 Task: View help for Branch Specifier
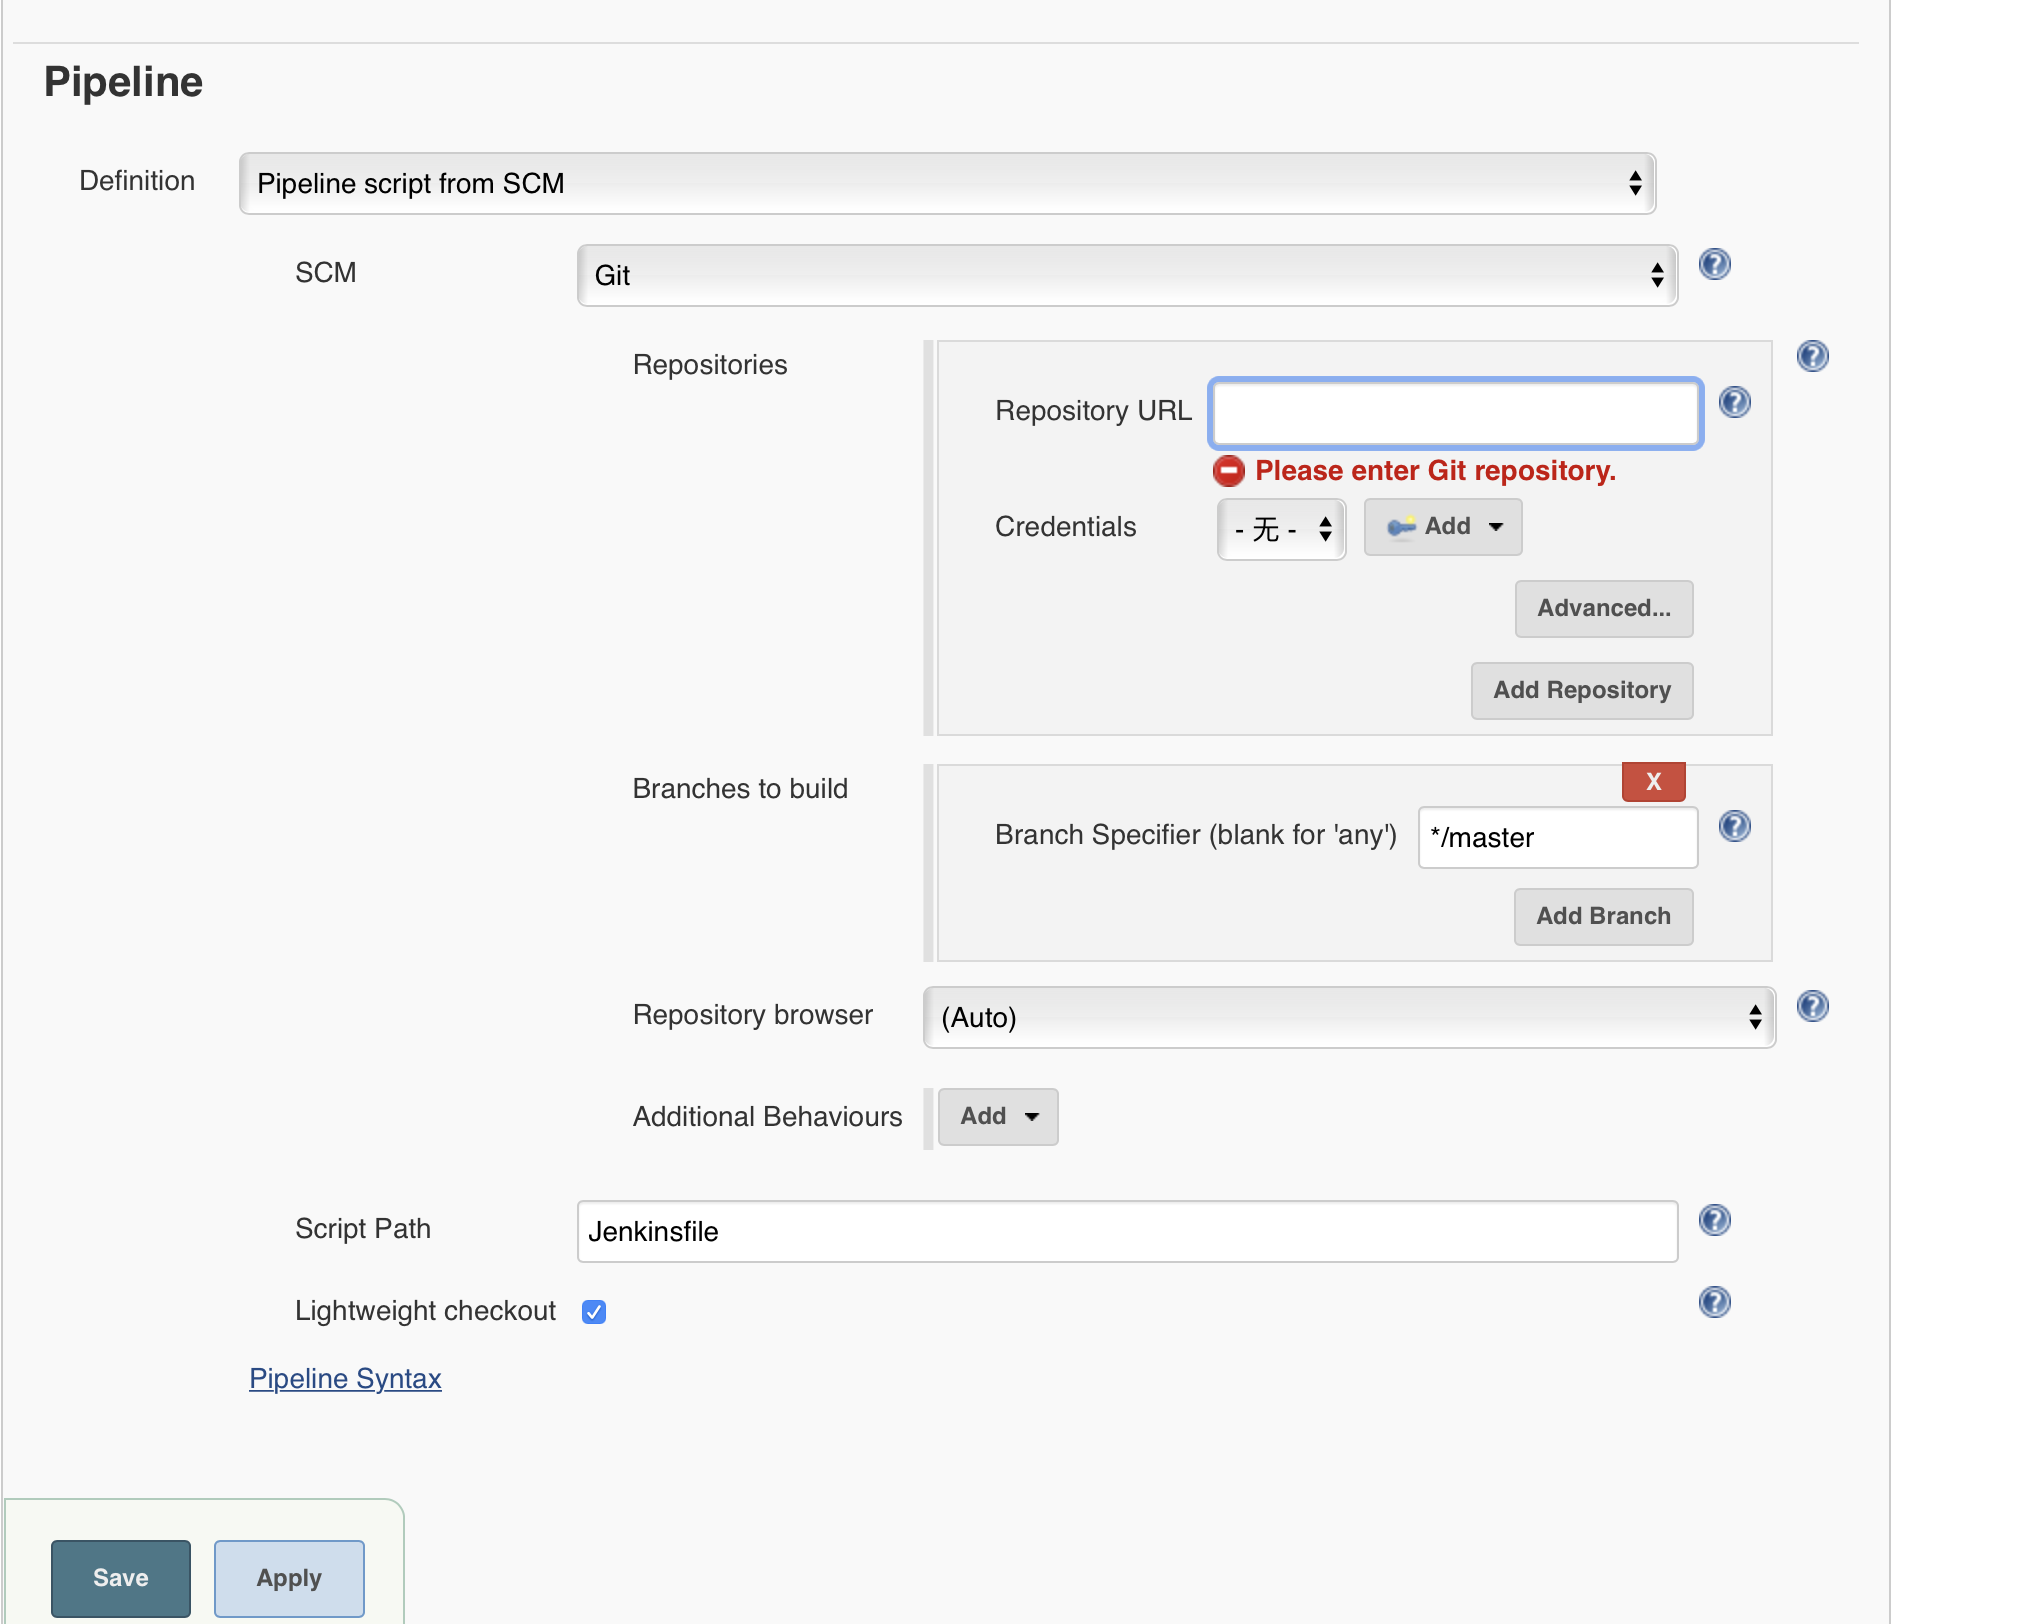pyautogui.click(x=1735, y=826)
